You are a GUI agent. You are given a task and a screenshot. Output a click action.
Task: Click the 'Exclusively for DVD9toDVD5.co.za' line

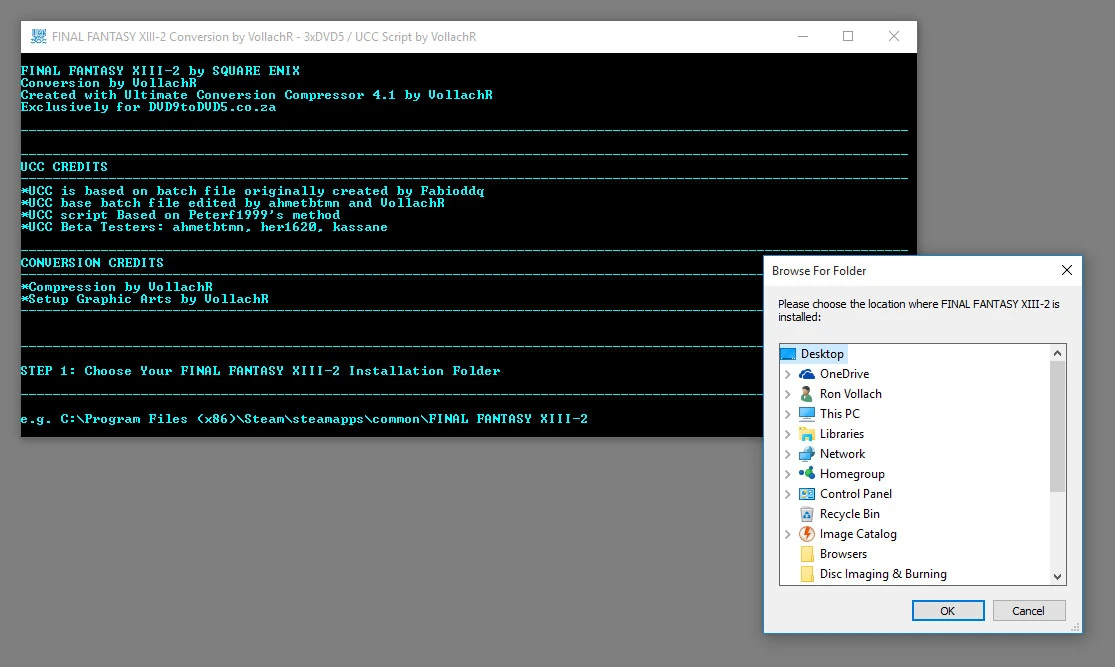[x=148, y=107]
